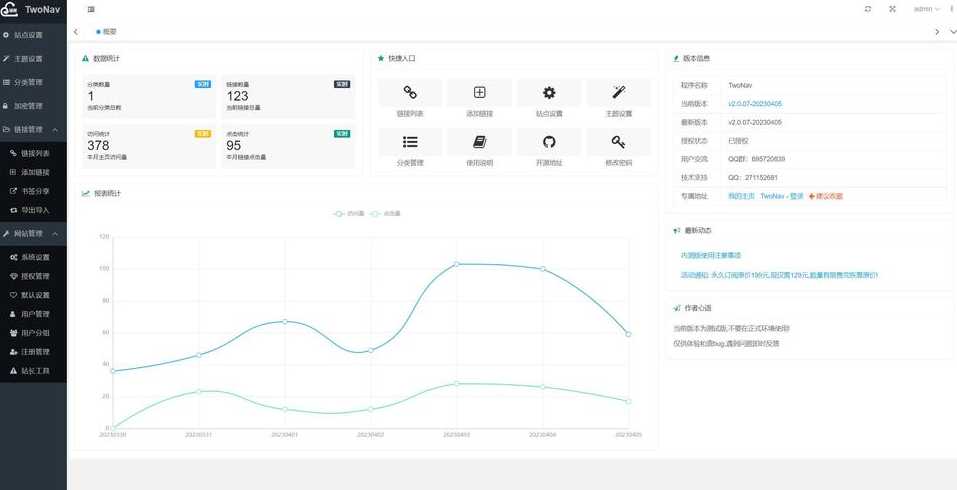Click the 分类数量 stat card showing 1
957x490 pixels.
pos(149,96)
